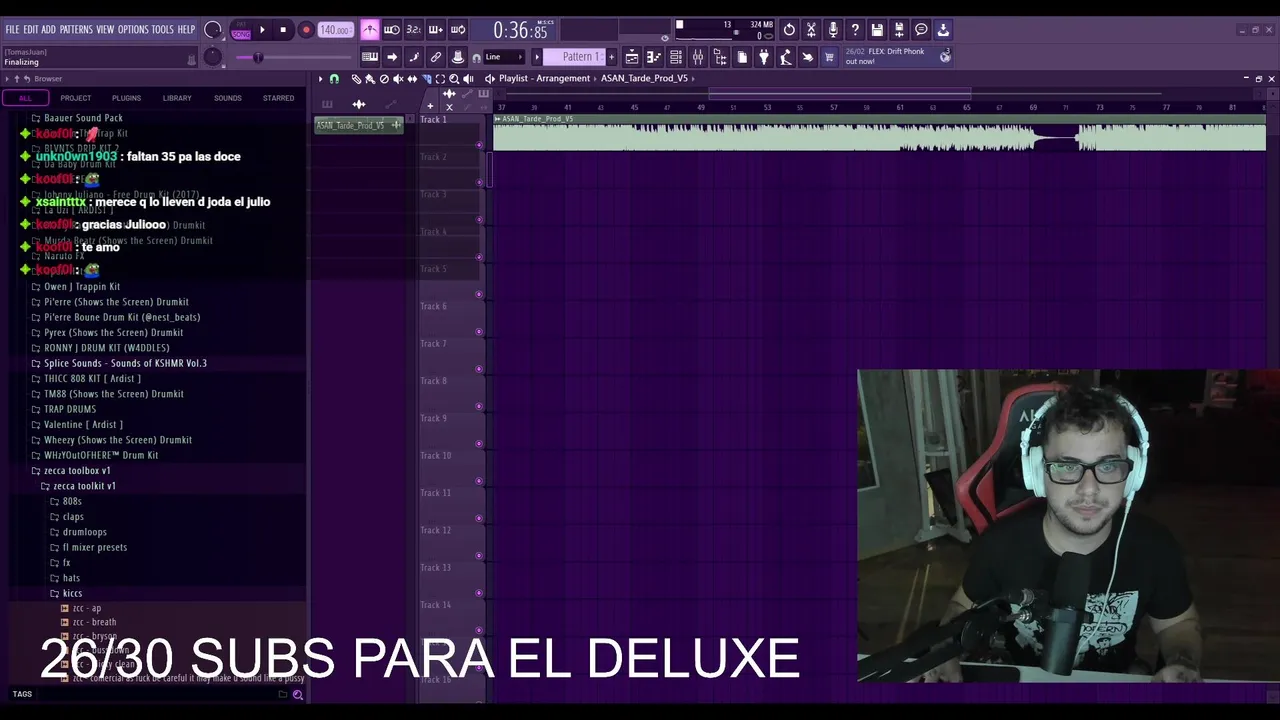The width and height of the screenshot is (1280, 720).
Task: Select the playlist Mute tool
Action: (x=398, y=79)
